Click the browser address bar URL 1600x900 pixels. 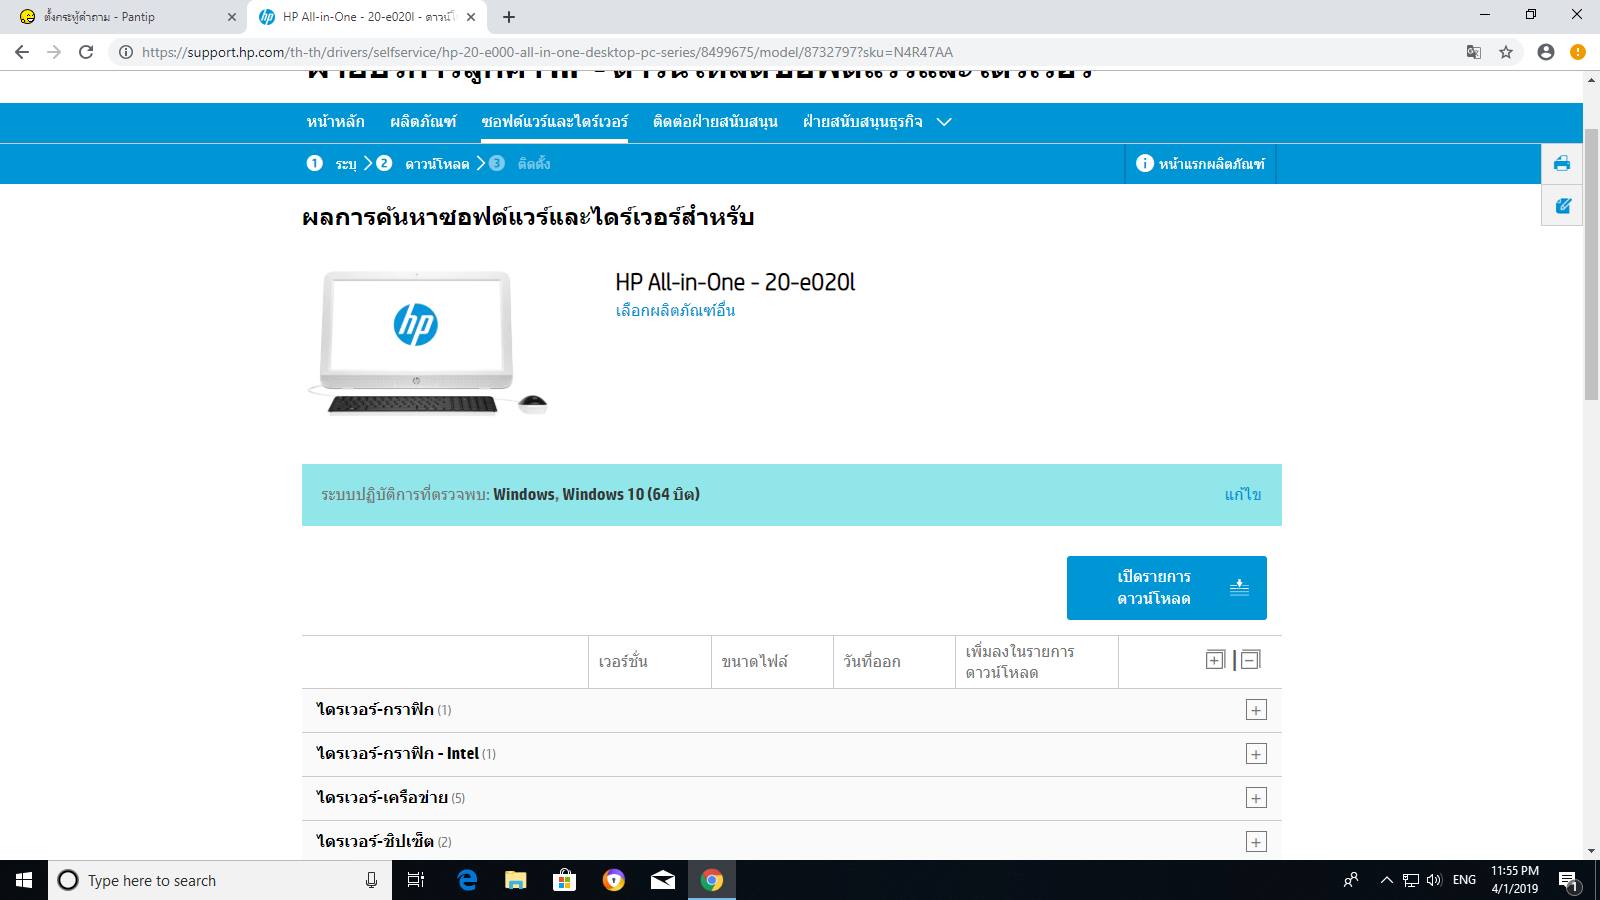[547, 52]
